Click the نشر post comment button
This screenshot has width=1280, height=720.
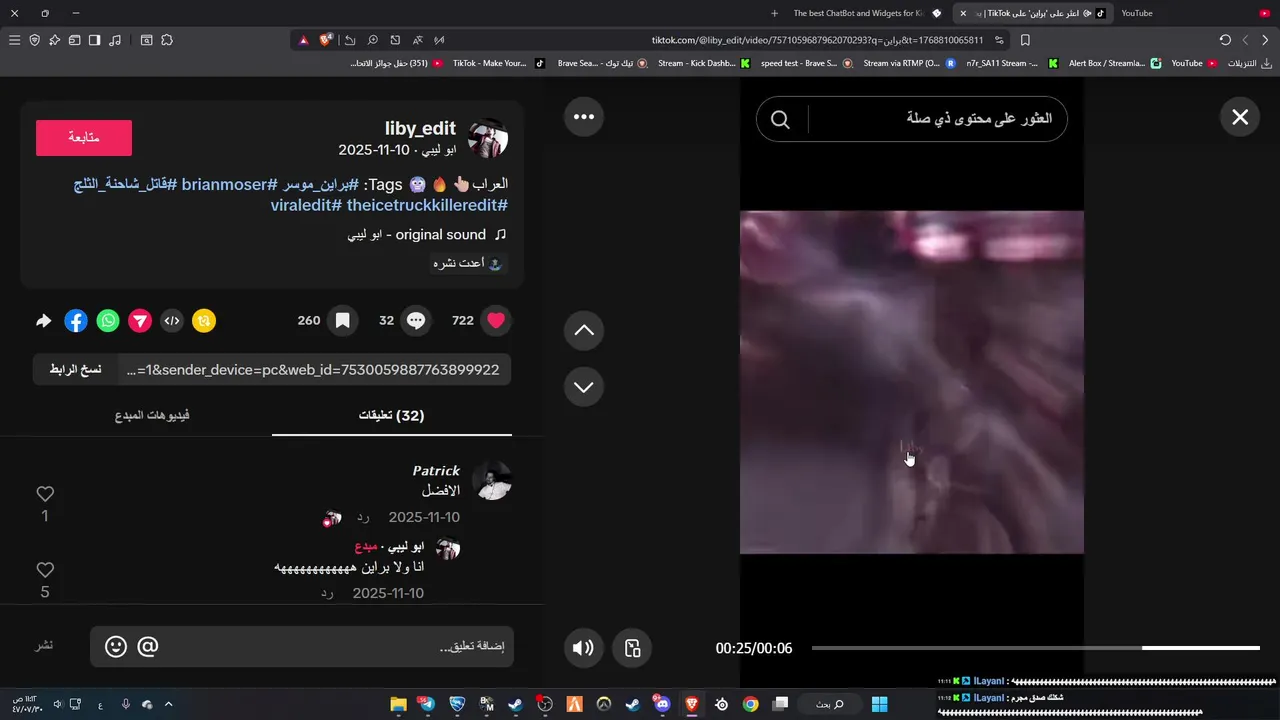click(x=44, y=645)
